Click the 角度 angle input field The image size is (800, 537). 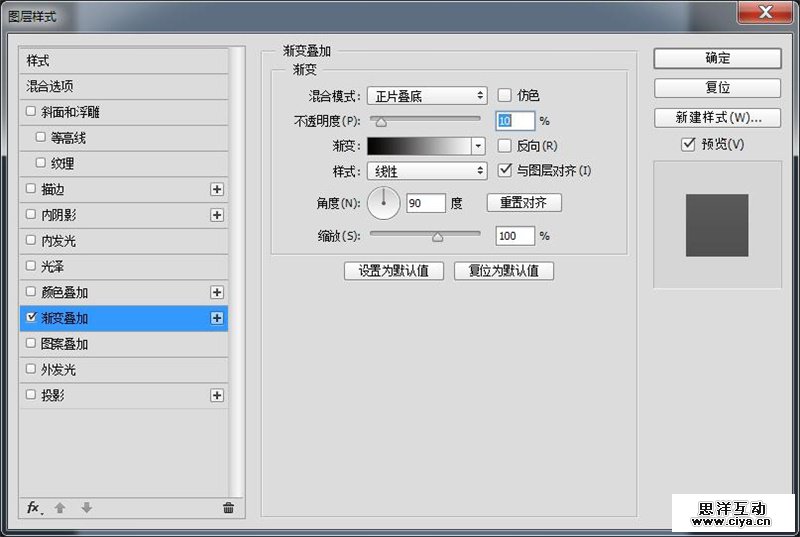coord(425,203)
